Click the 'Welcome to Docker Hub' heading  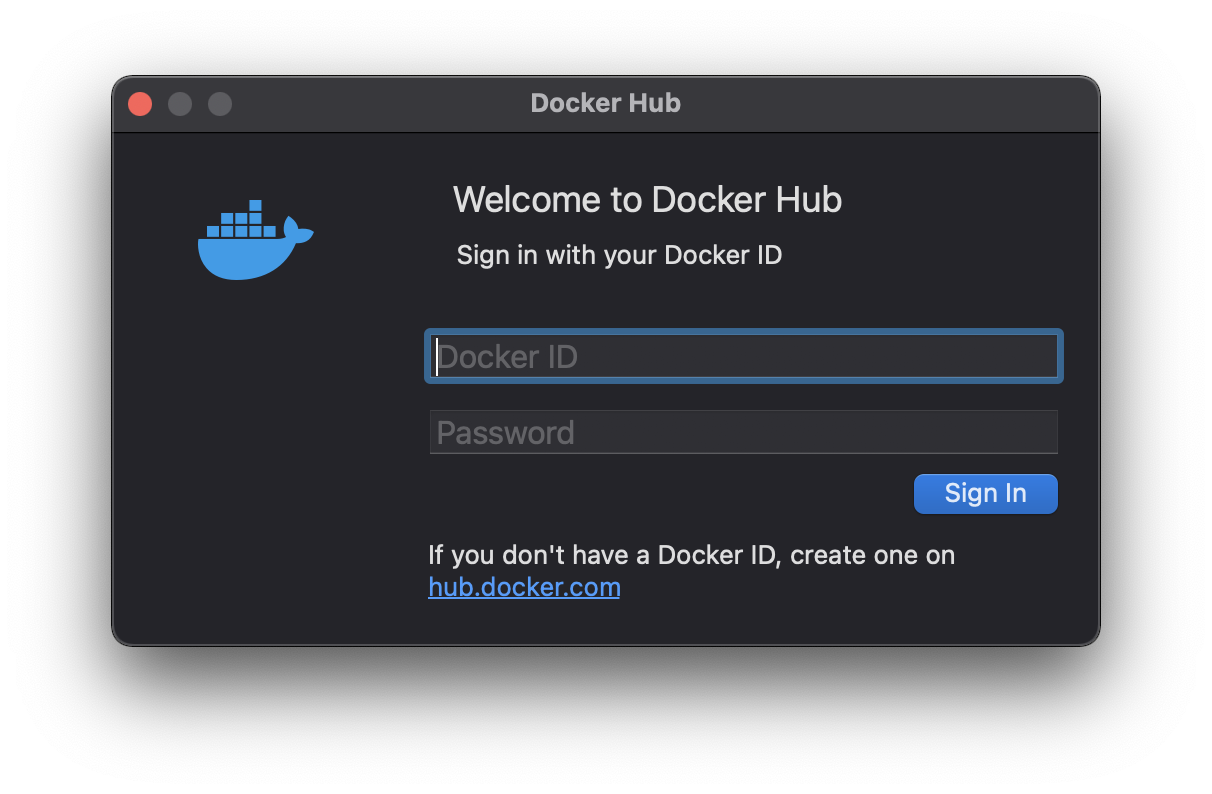tap(647, 200)
